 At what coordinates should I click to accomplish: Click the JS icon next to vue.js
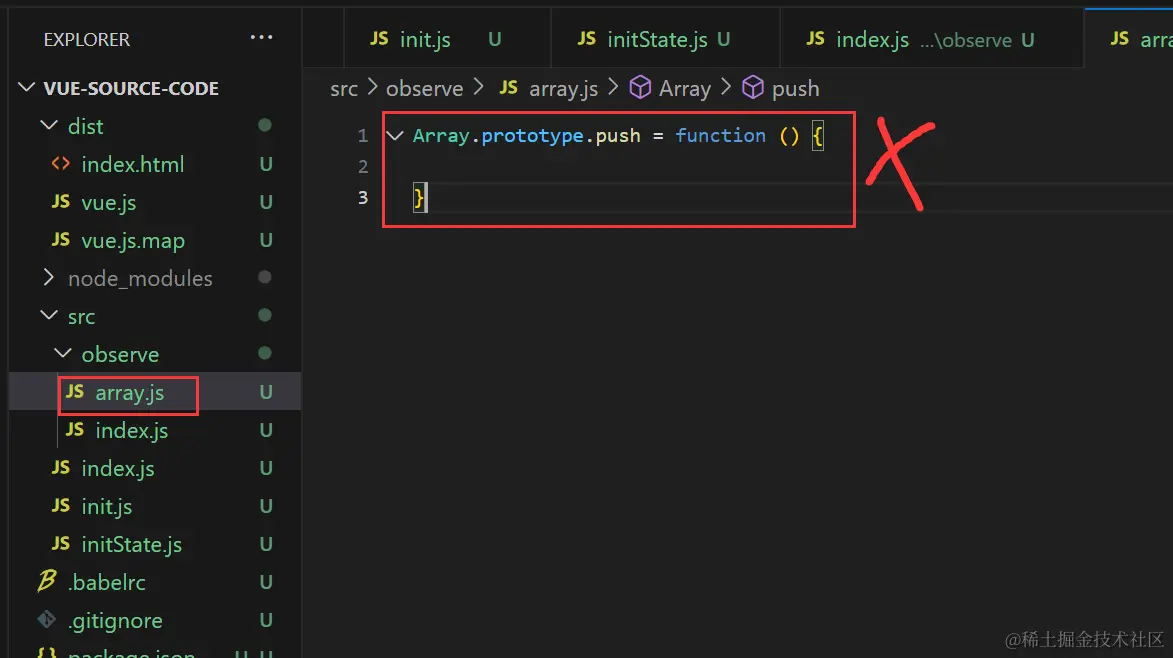[x=61, y=202]
